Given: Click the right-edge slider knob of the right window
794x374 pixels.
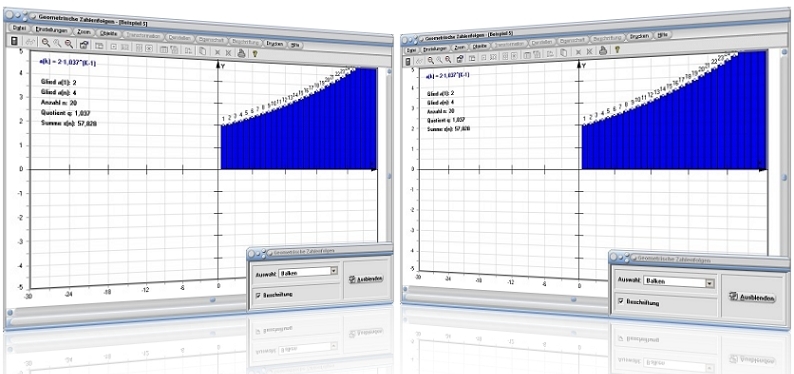Looking at the screenshot, I should (x=784, y=178).
